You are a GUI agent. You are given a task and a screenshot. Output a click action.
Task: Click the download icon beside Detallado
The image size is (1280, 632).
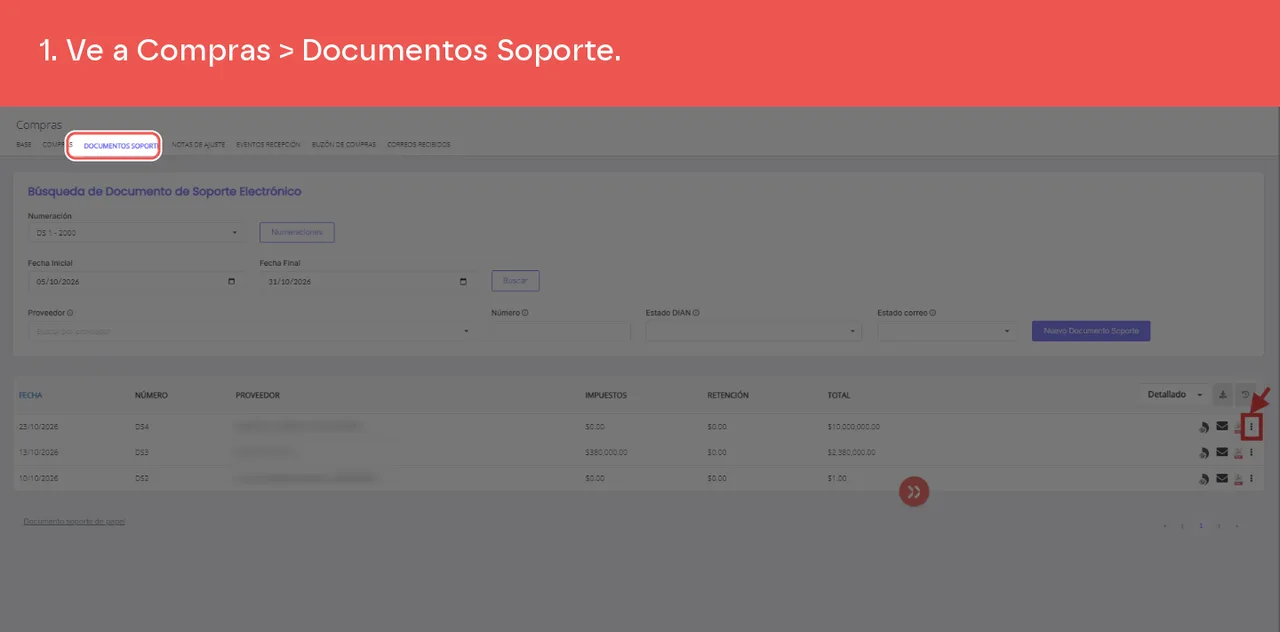click(1222, 395)
